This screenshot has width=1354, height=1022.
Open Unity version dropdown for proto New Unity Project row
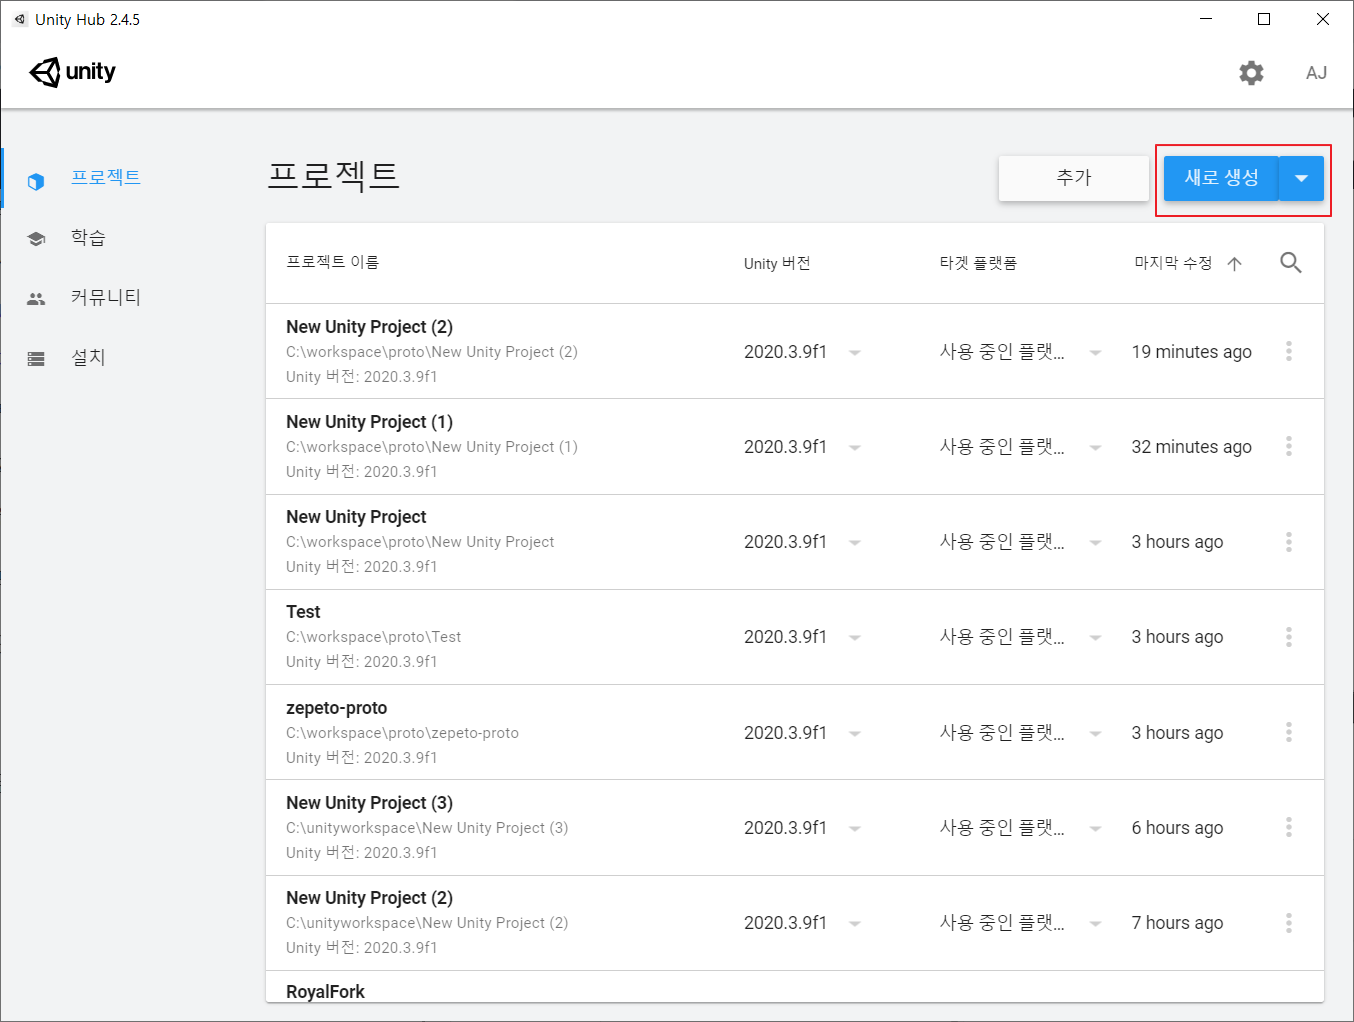(x=855, y=542)
